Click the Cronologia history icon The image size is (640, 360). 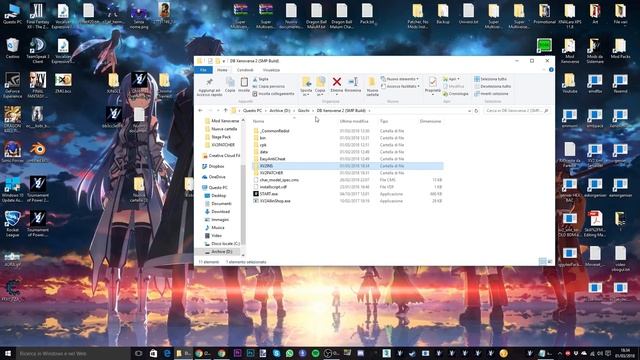[445, 94]
